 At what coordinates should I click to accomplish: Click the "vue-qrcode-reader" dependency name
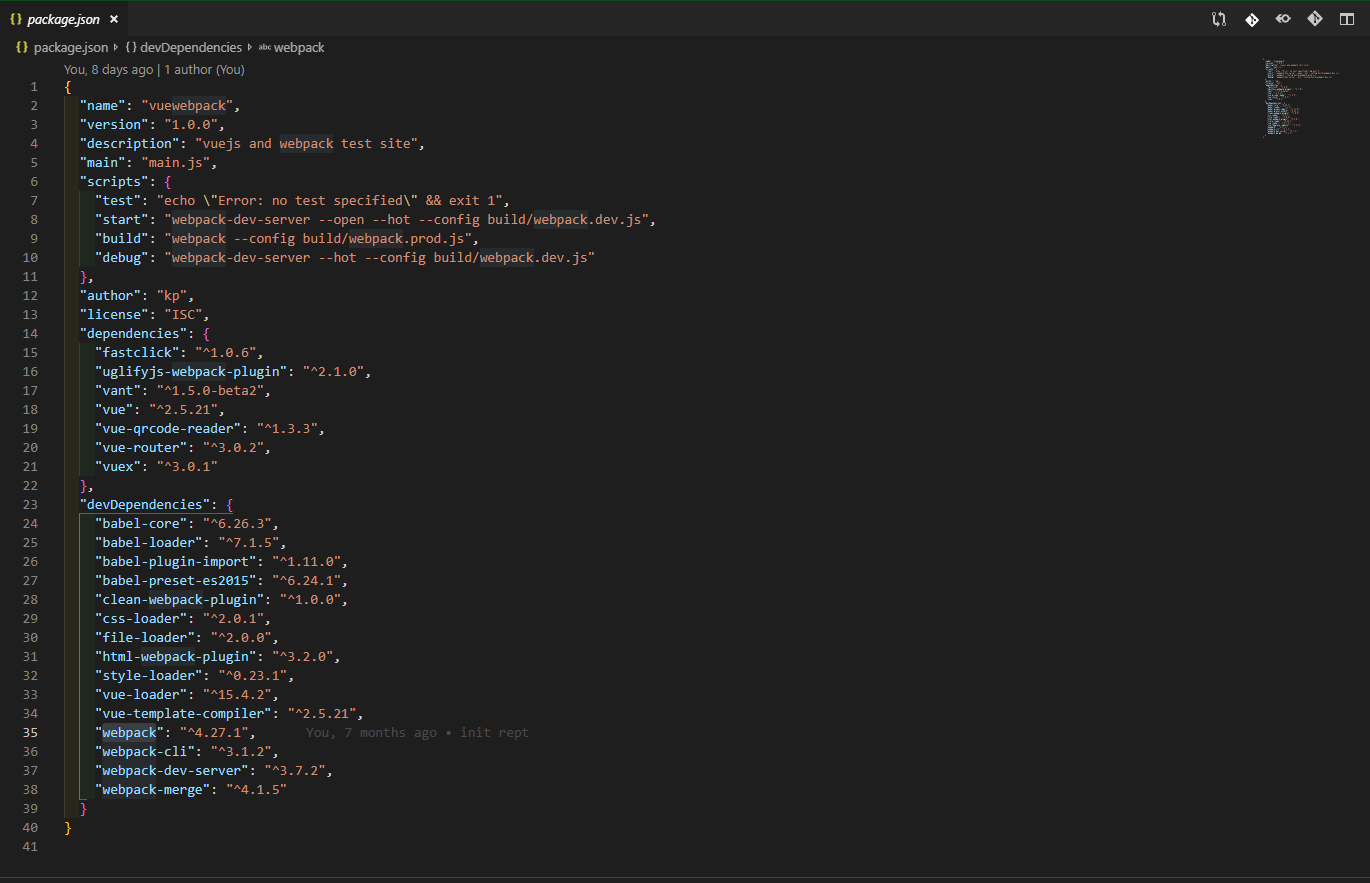click(168, 429)
